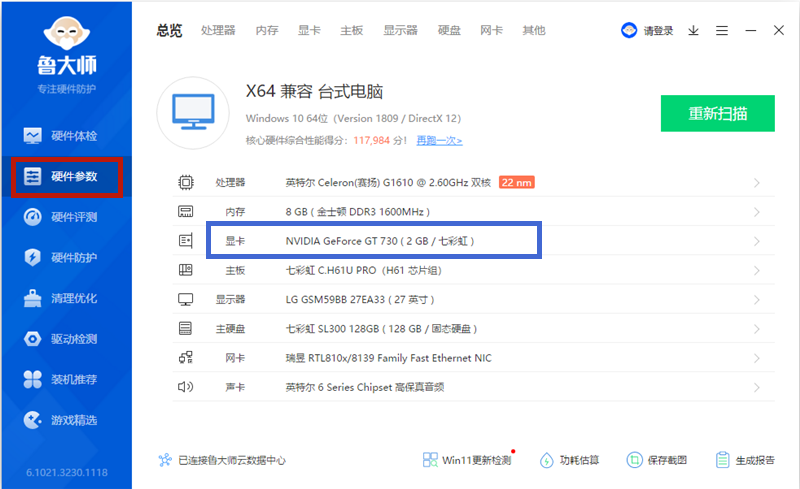Click the network card icon

186,357
